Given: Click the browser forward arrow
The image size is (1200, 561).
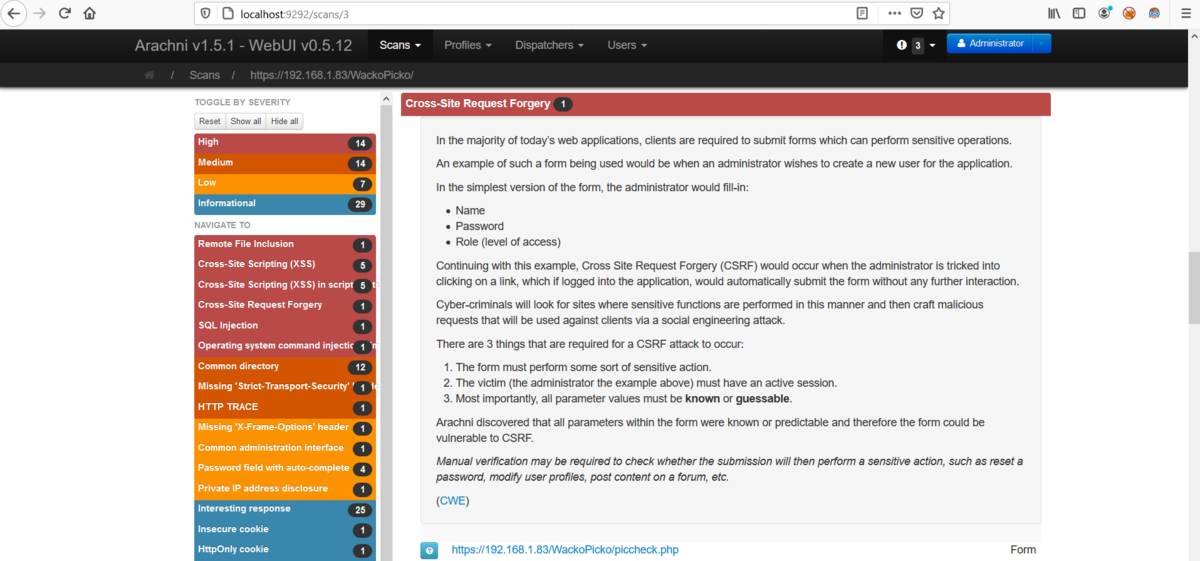Looking at the screenshot, I should 40,14.
